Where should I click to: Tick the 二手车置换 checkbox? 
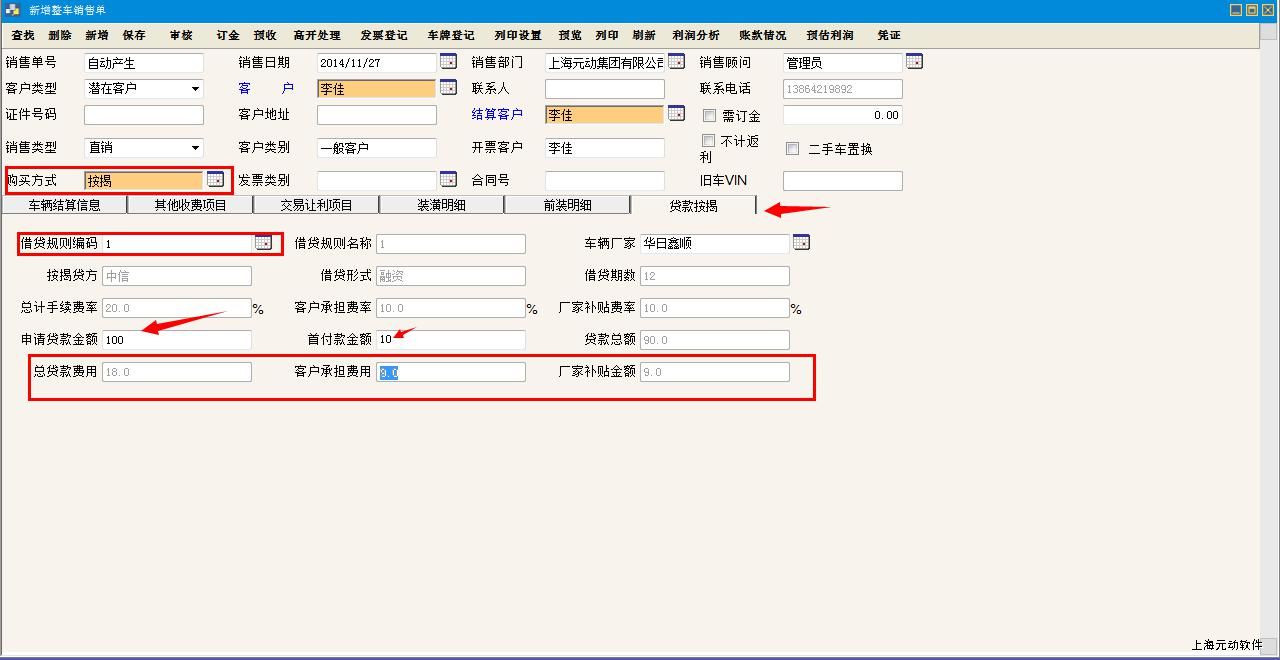pos(792,149)
